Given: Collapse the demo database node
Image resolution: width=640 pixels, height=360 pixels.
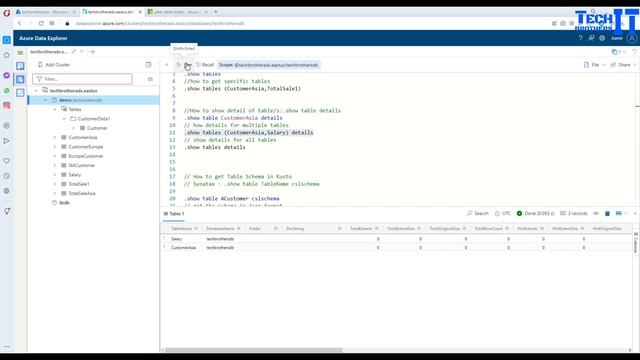Looking at the screenshot, I should pos(45,100).
